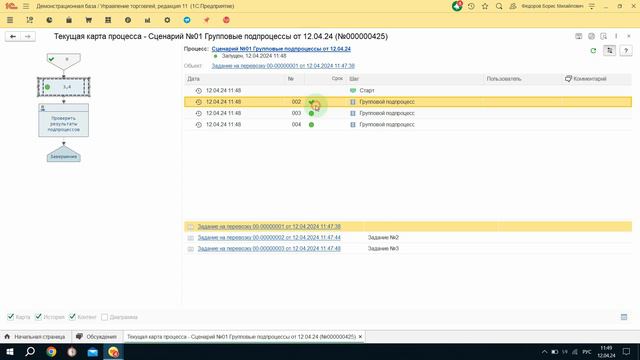Open the blue chat bubble section icon
Screen dimensions: 640x360
click(187, 20)
